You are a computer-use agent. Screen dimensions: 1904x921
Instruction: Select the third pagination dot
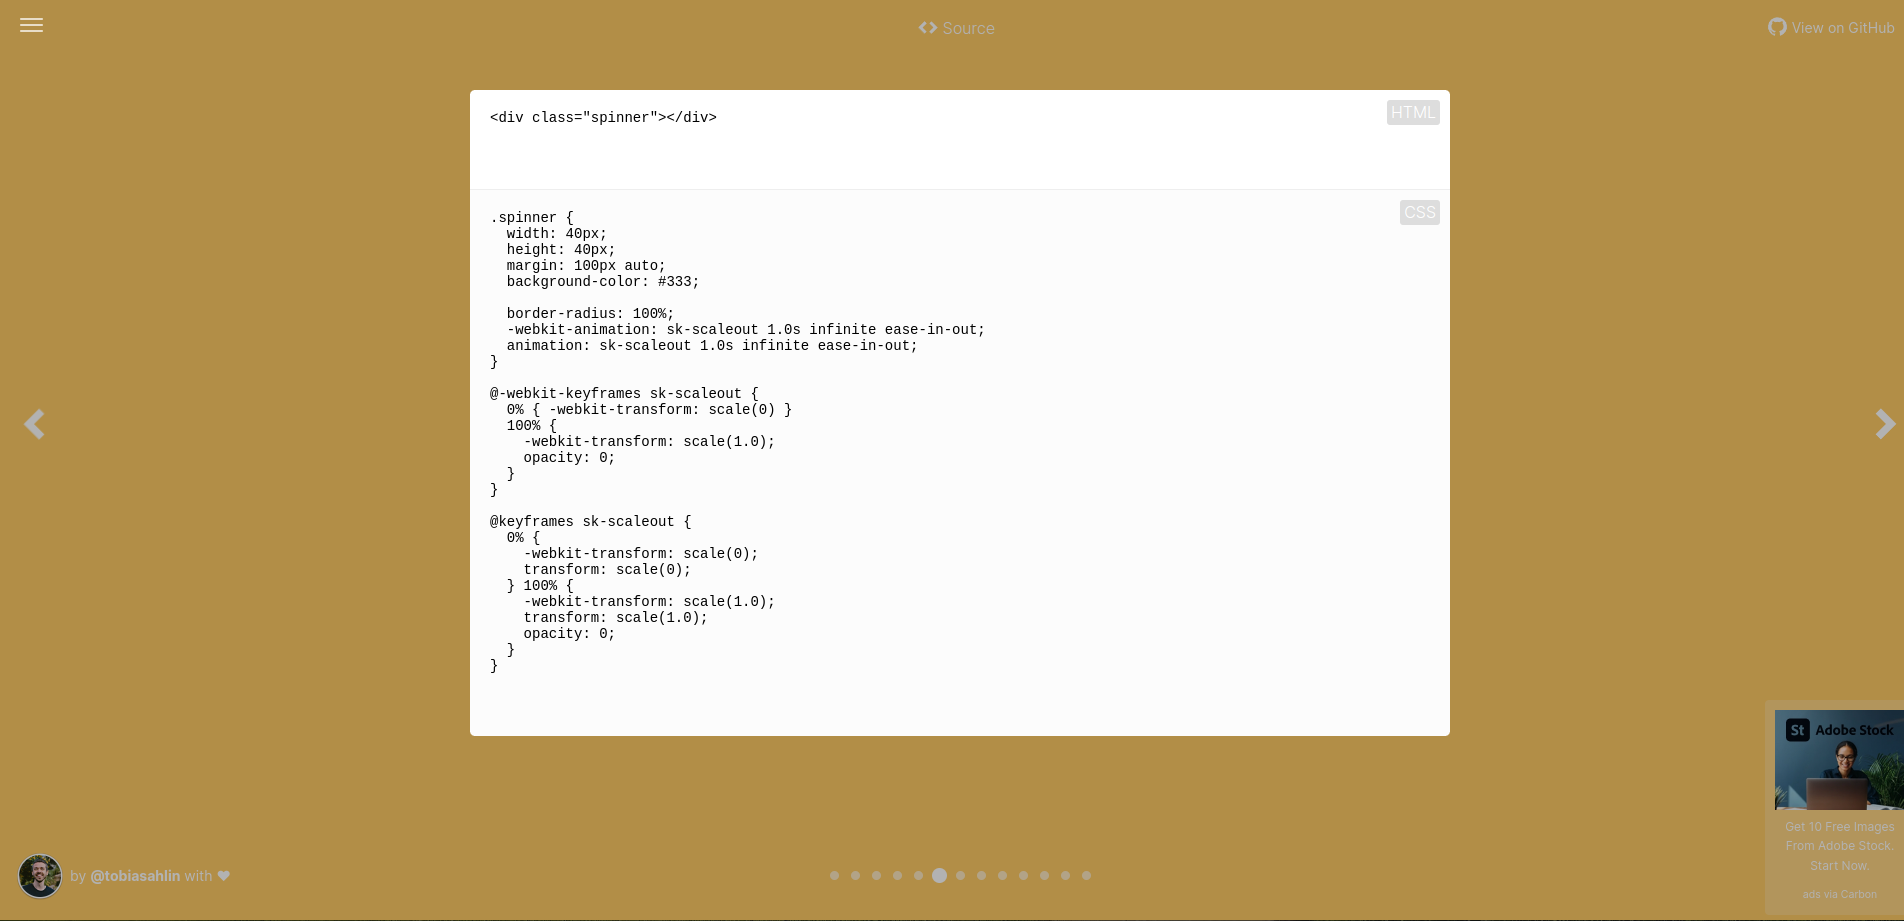point(876,875)
